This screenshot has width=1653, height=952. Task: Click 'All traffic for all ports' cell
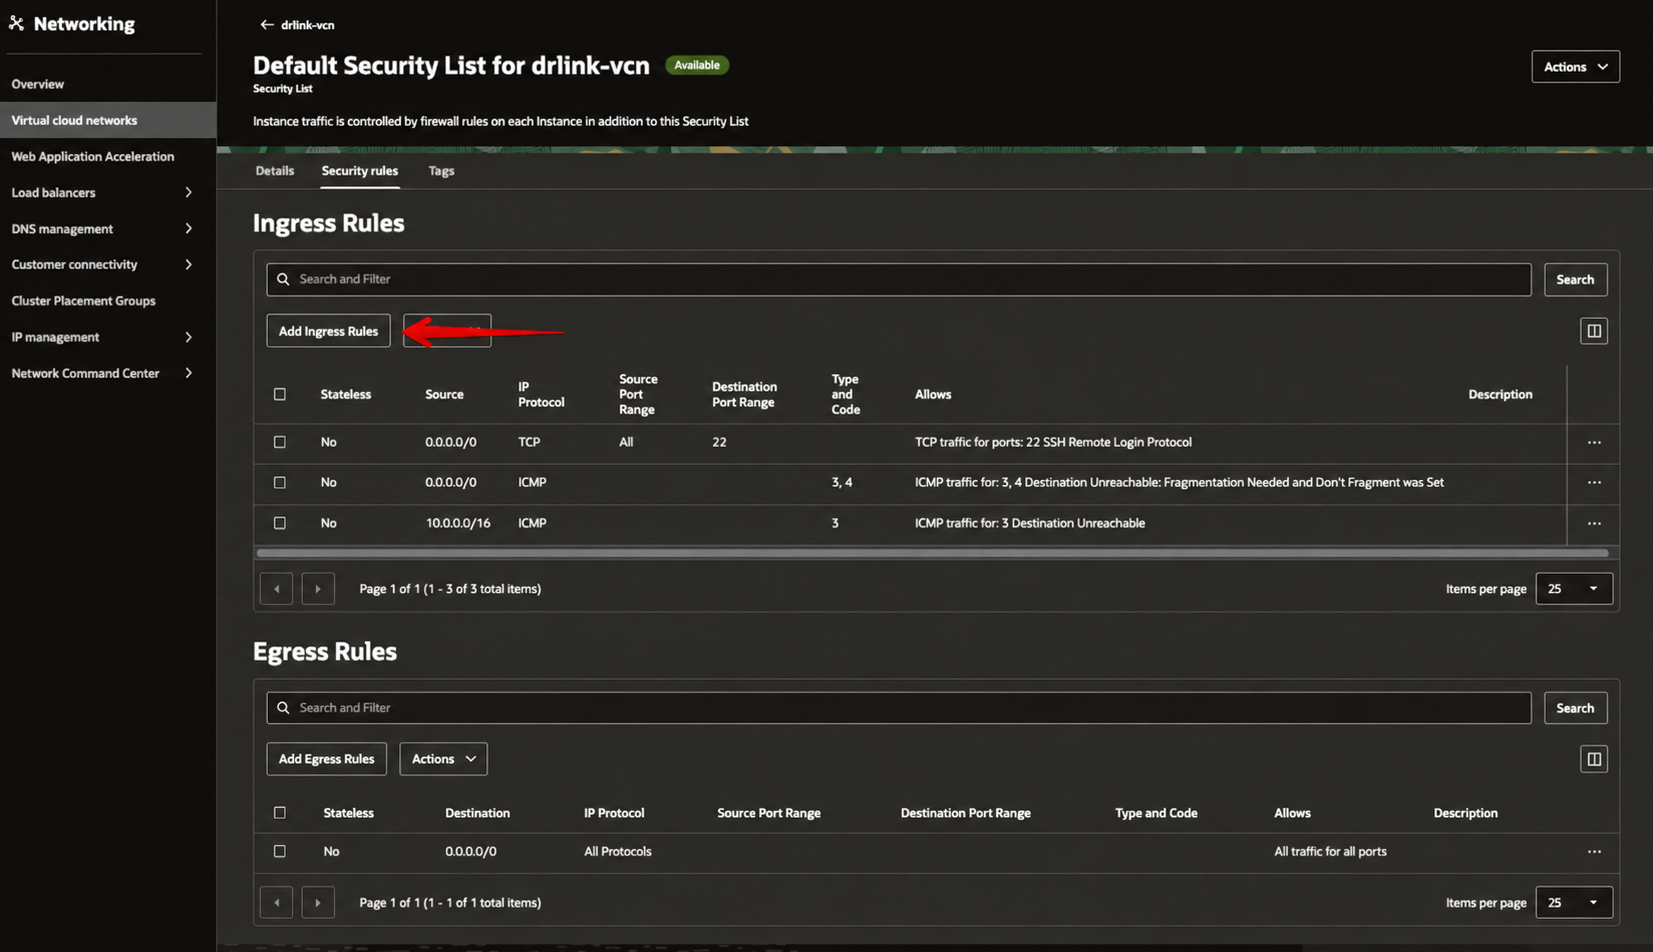[x=1330, y=852]
